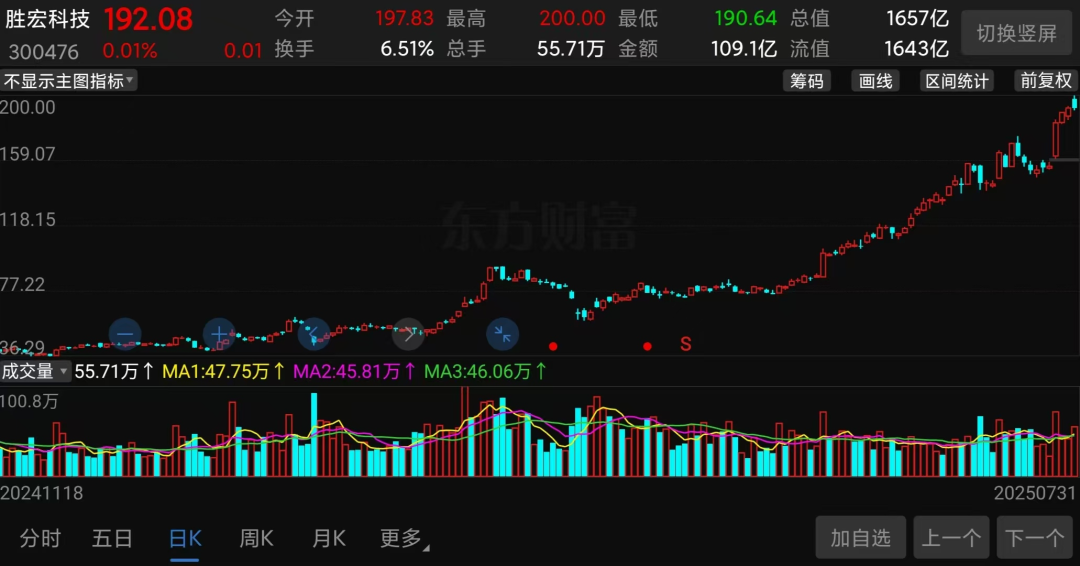
Task: Expand the 更多 period options
Action: (405, 538)
